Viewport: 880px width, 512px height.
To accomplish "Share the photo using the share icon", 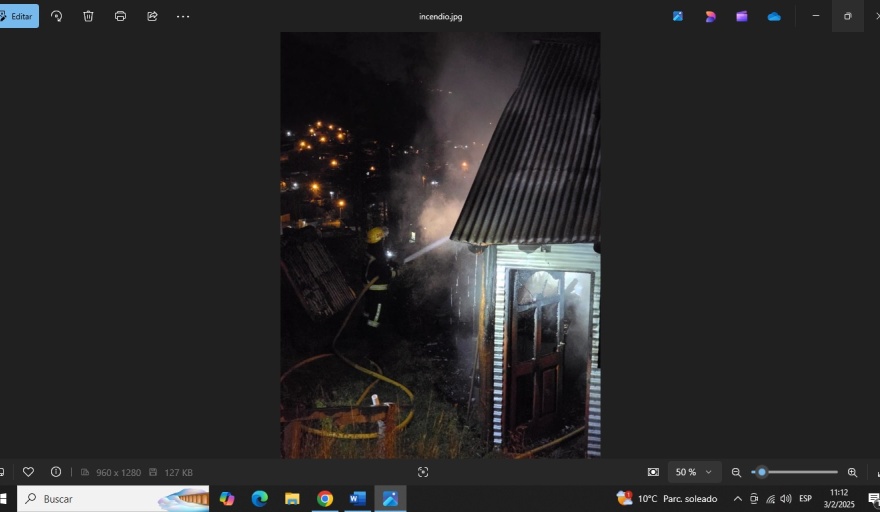I will 152,16.
